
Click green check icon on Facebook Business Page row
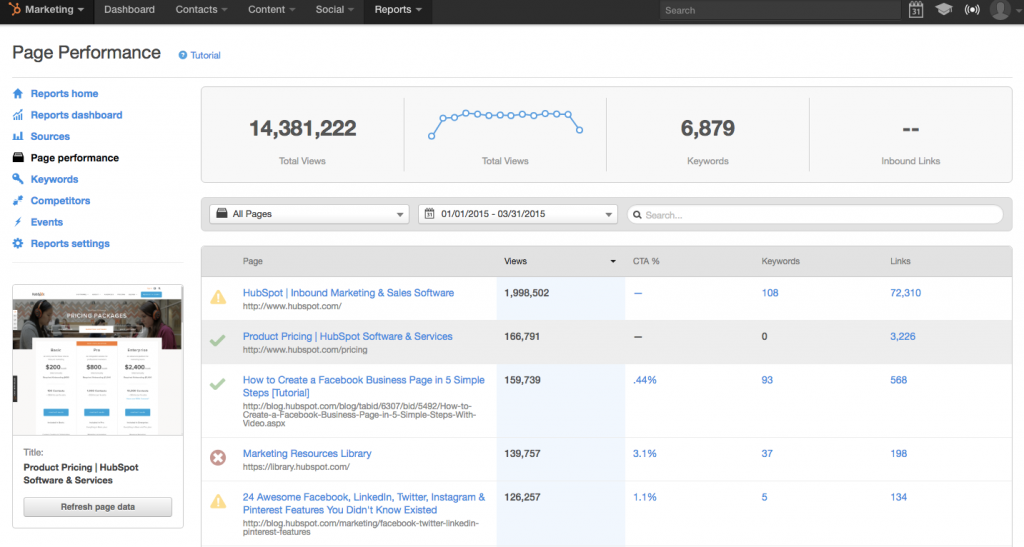[217, 384]
